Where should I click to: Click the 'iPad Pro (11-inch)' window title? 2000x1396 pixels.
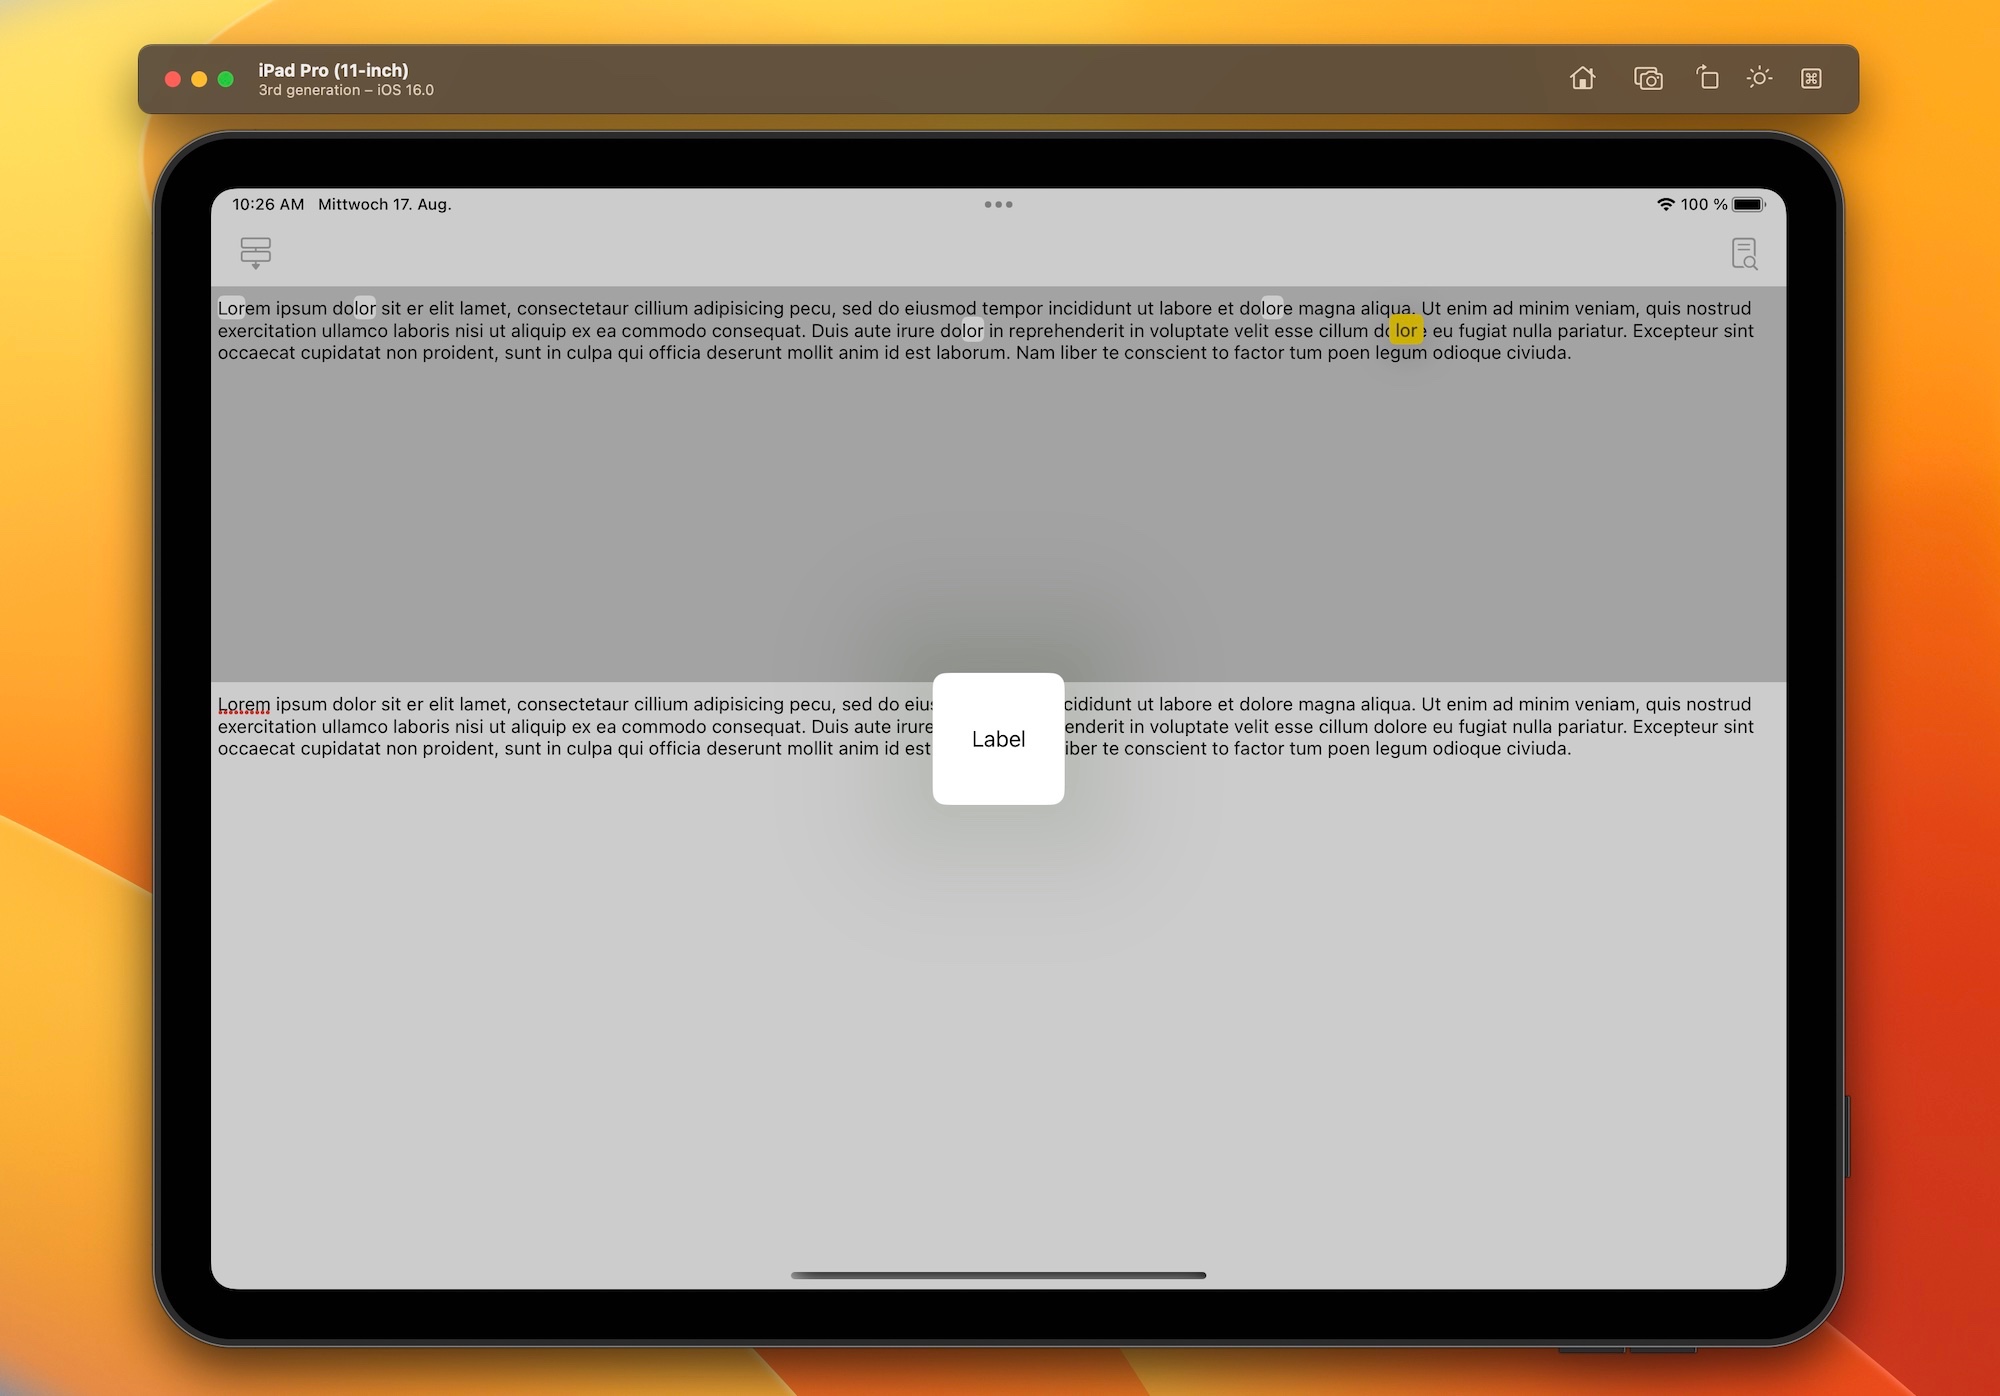pyautogui.click(x=333, y=70)
